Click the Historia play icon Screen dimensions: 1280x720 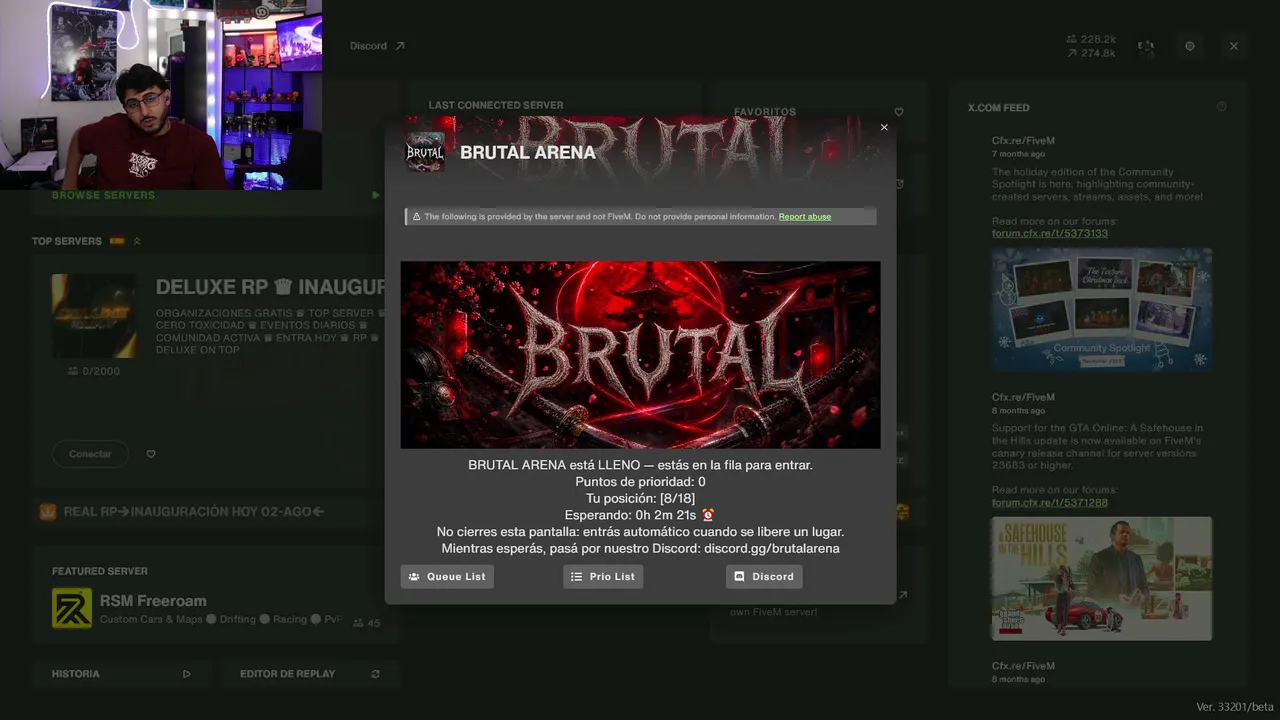[x=186, y=674]
